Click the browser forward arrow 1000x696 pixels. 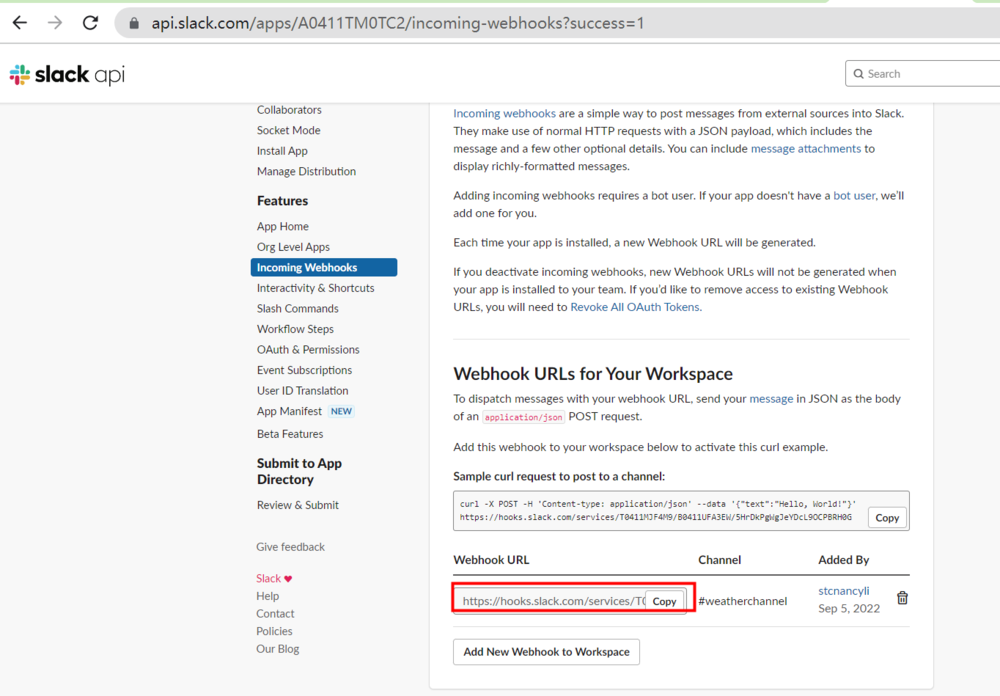[x=54, y=22]
